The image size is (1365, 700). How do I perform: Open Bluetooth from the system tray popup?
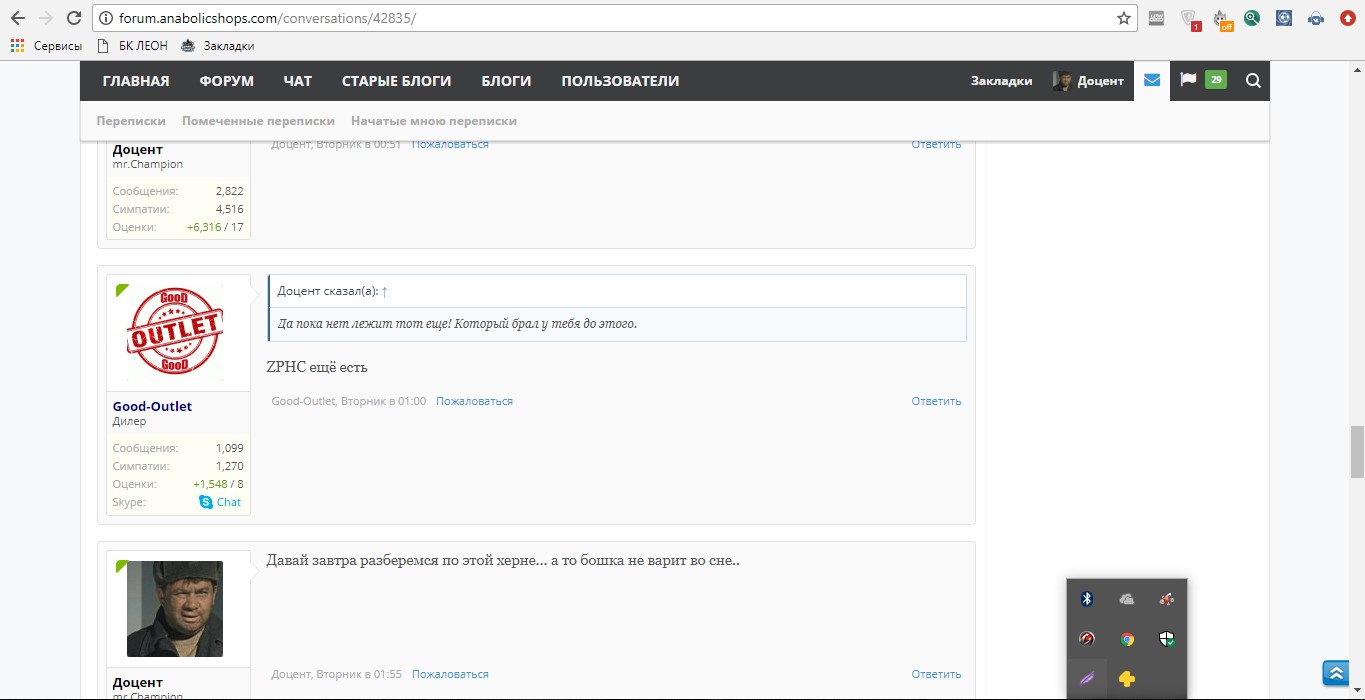[x=1087, y=599]
